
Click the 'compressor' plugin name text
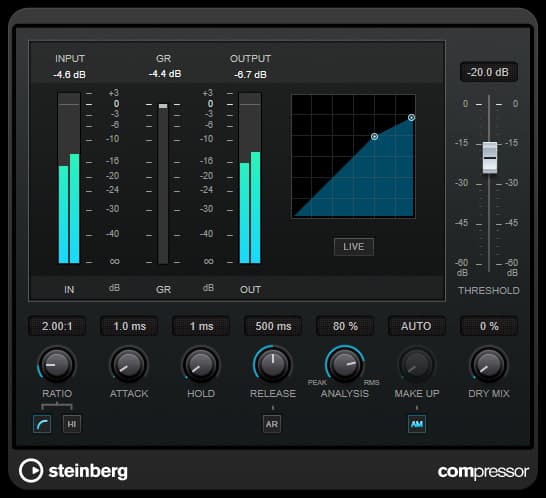click(x=483, y=472)
